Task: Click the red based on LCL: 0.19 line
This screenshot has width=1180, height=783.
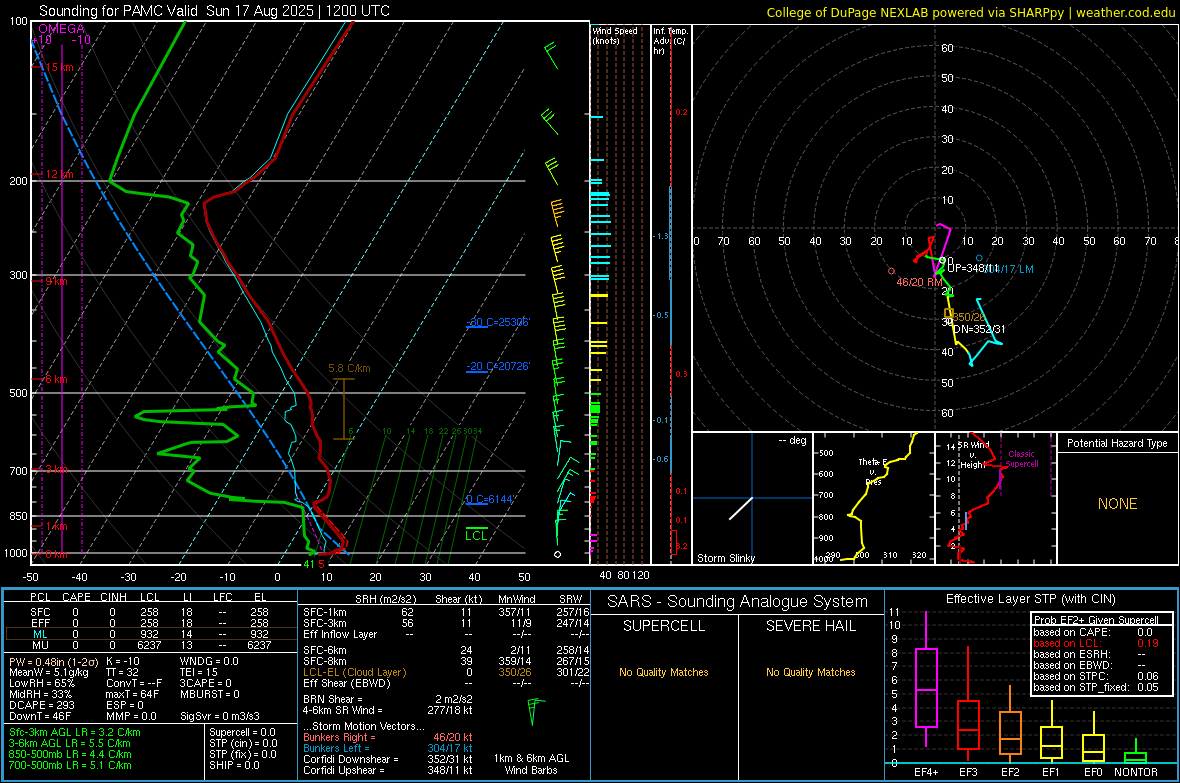Action: 1096,643
